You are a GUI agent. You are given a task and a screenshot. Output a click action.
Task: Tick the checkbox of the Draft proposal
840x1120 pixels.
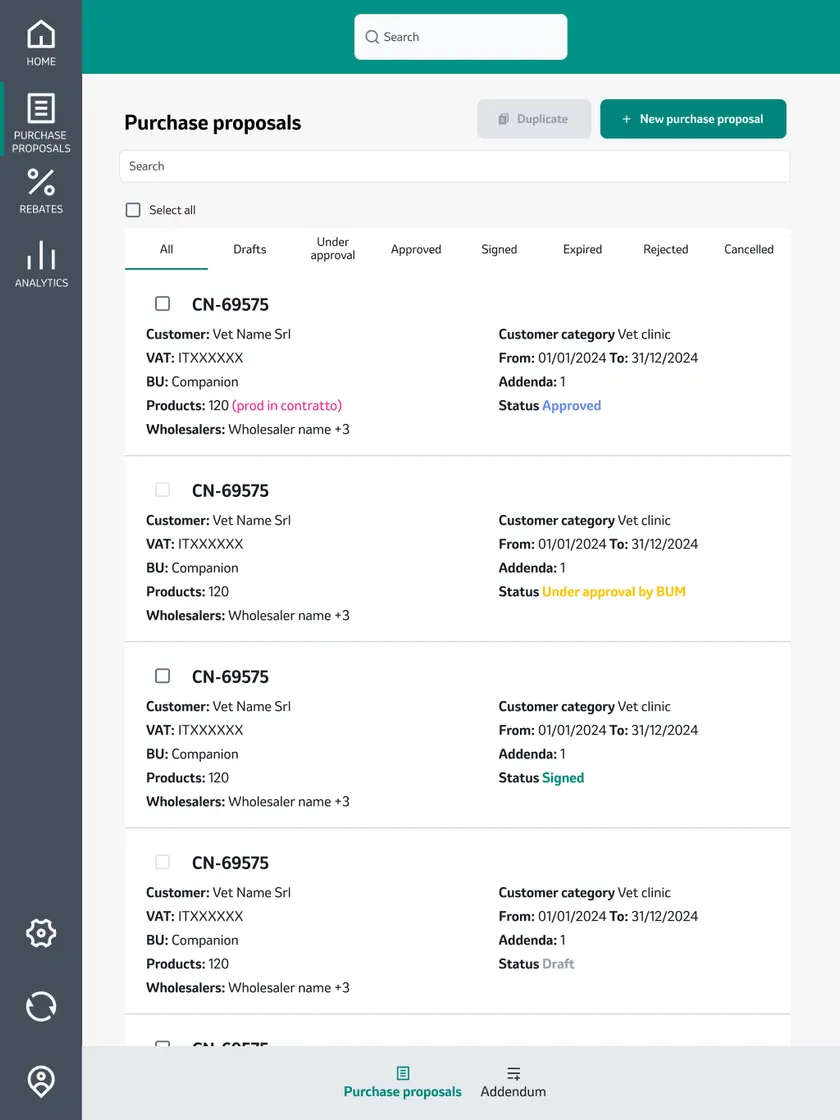coord(163,862)
